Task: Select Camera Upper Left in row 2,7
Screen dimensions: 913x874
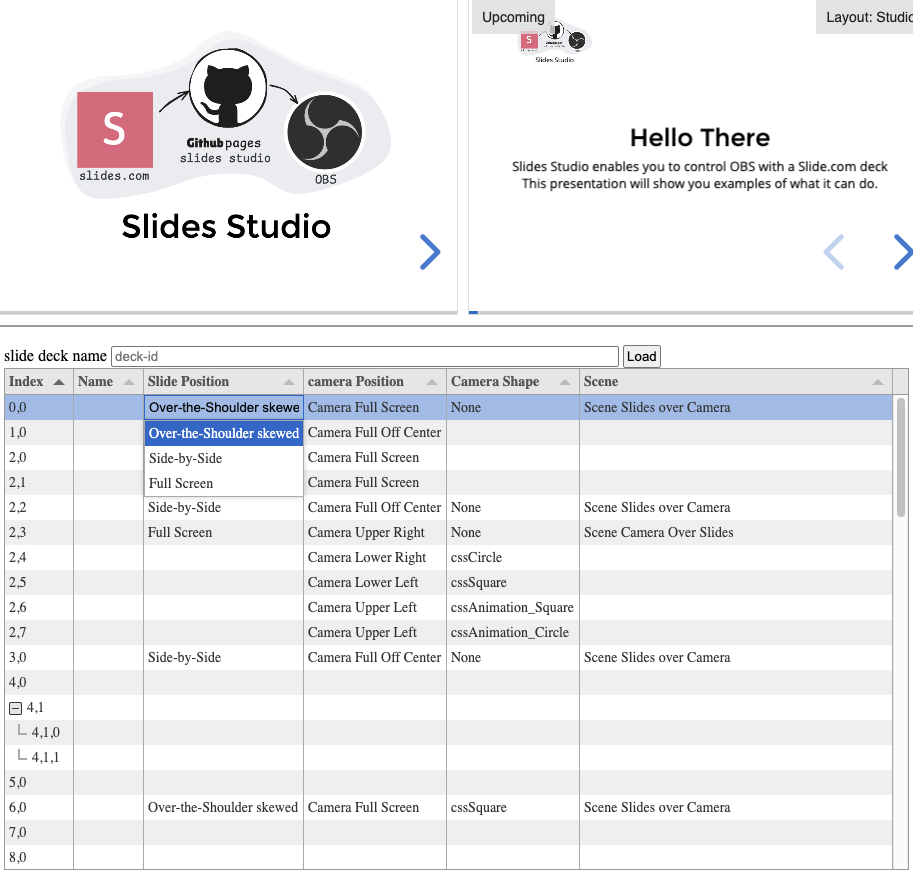Action: (374, 633)
